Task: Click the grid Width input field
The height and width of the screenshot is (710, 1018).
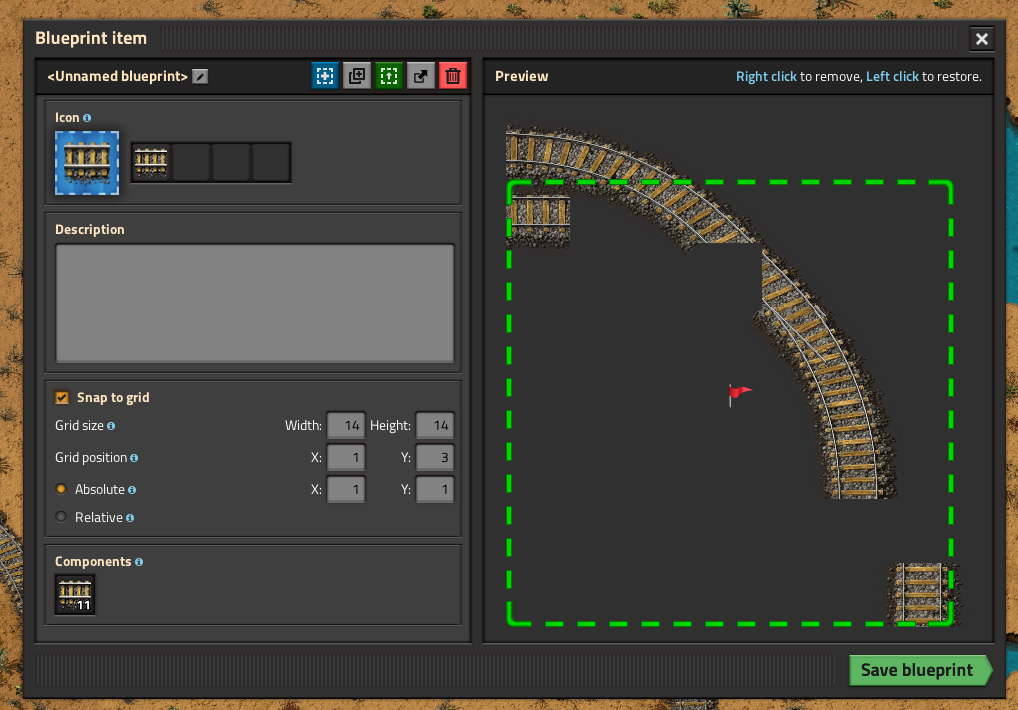Action: tap(346, 426)
